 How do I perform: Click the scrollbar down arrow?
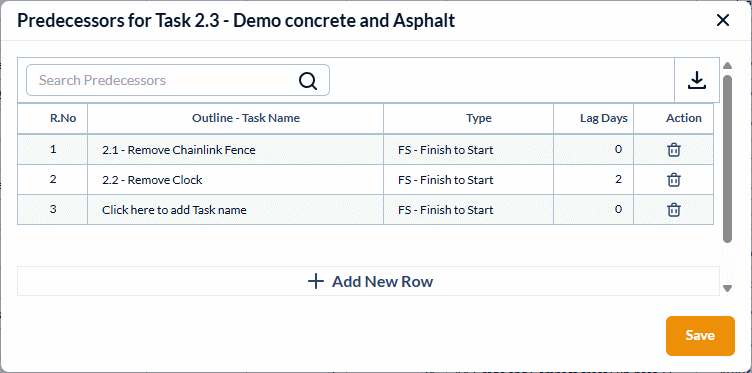coord(727,288)
